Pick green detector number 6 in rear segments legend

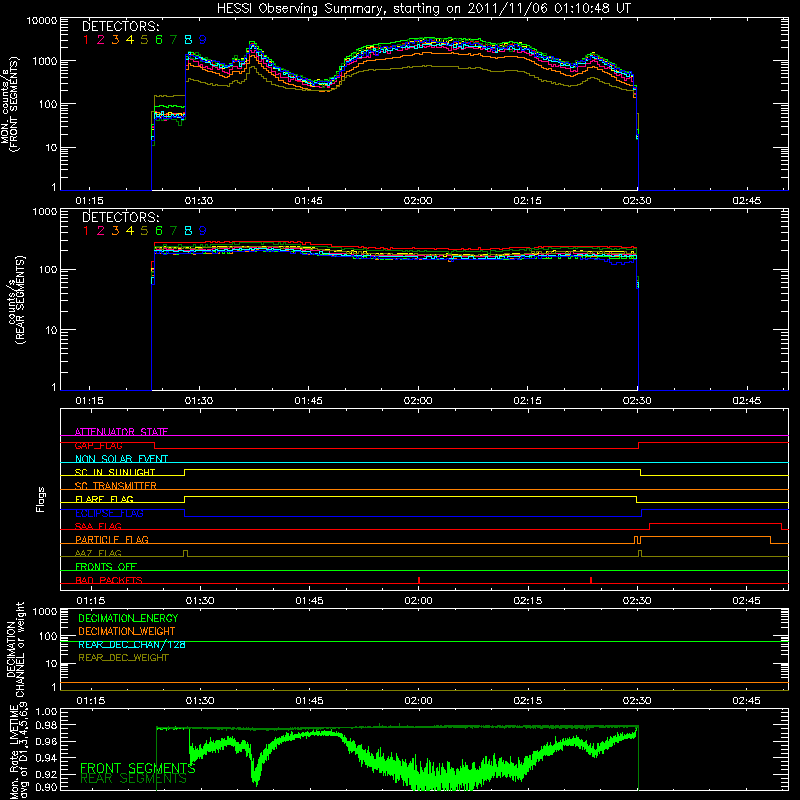point(159,231)
